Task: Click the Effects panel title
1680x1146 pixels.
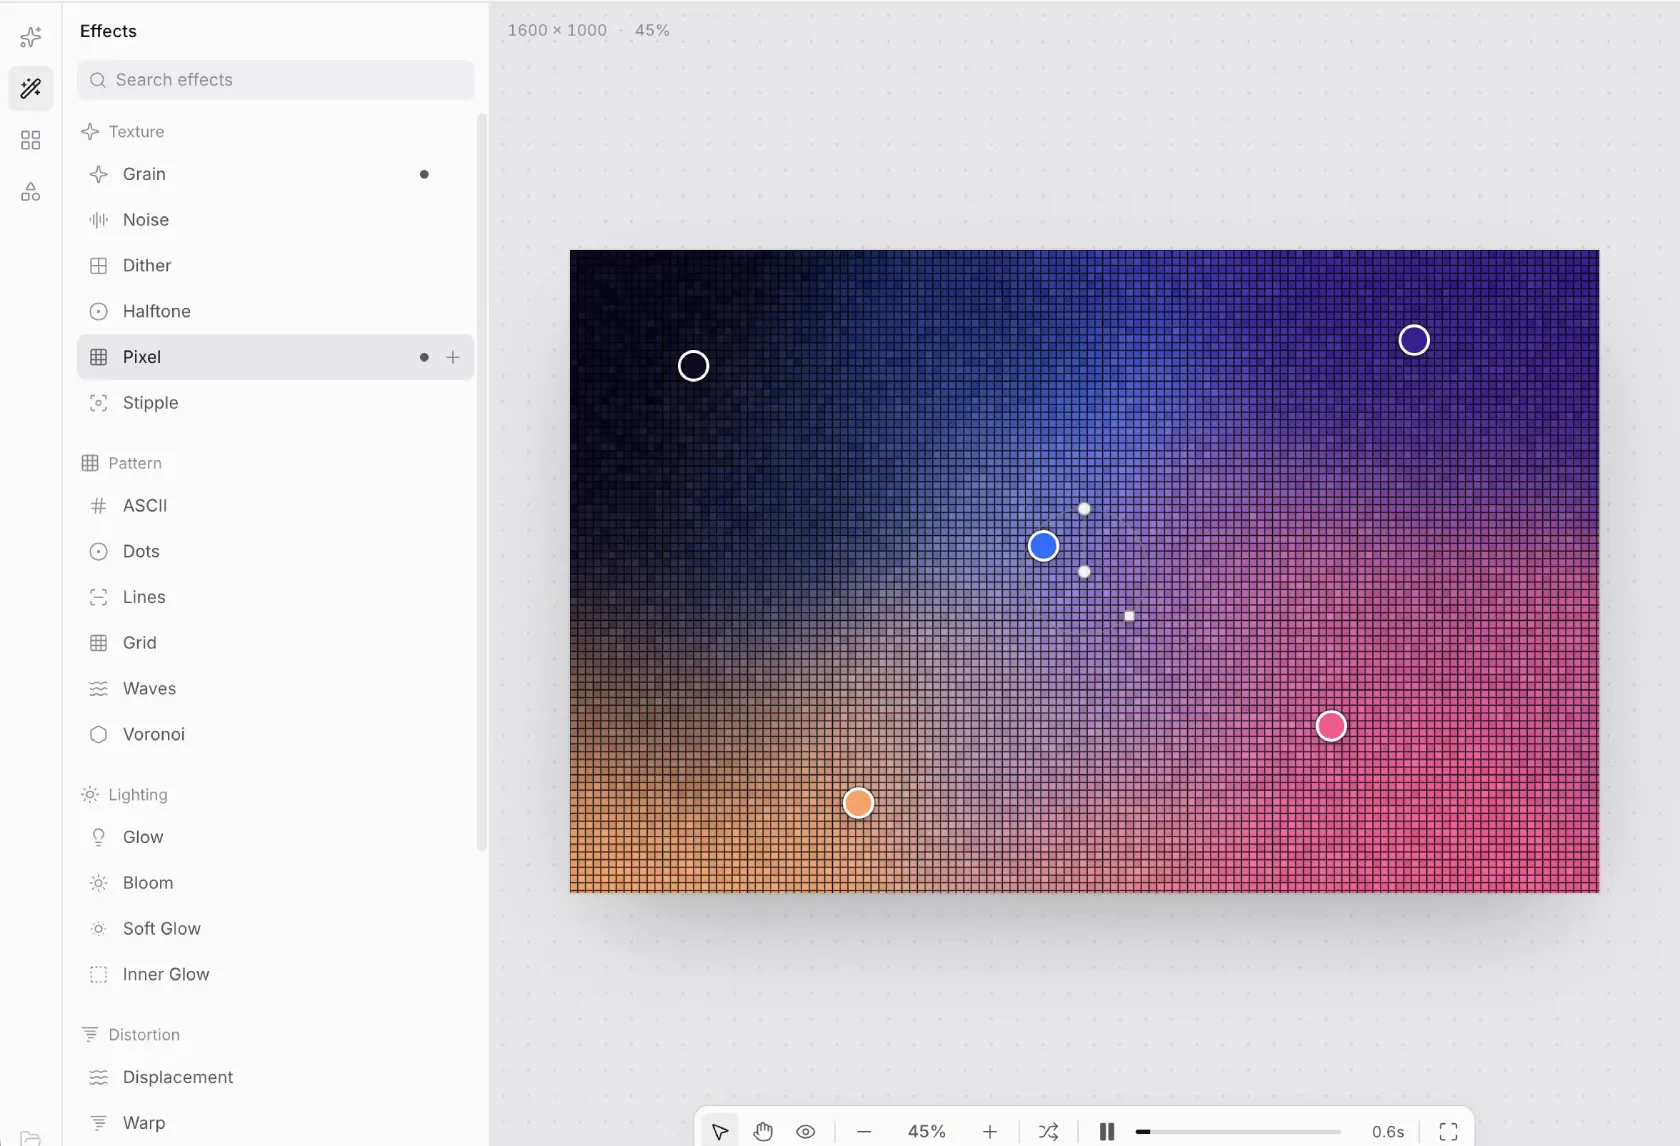Action: (x=108, y=31)
